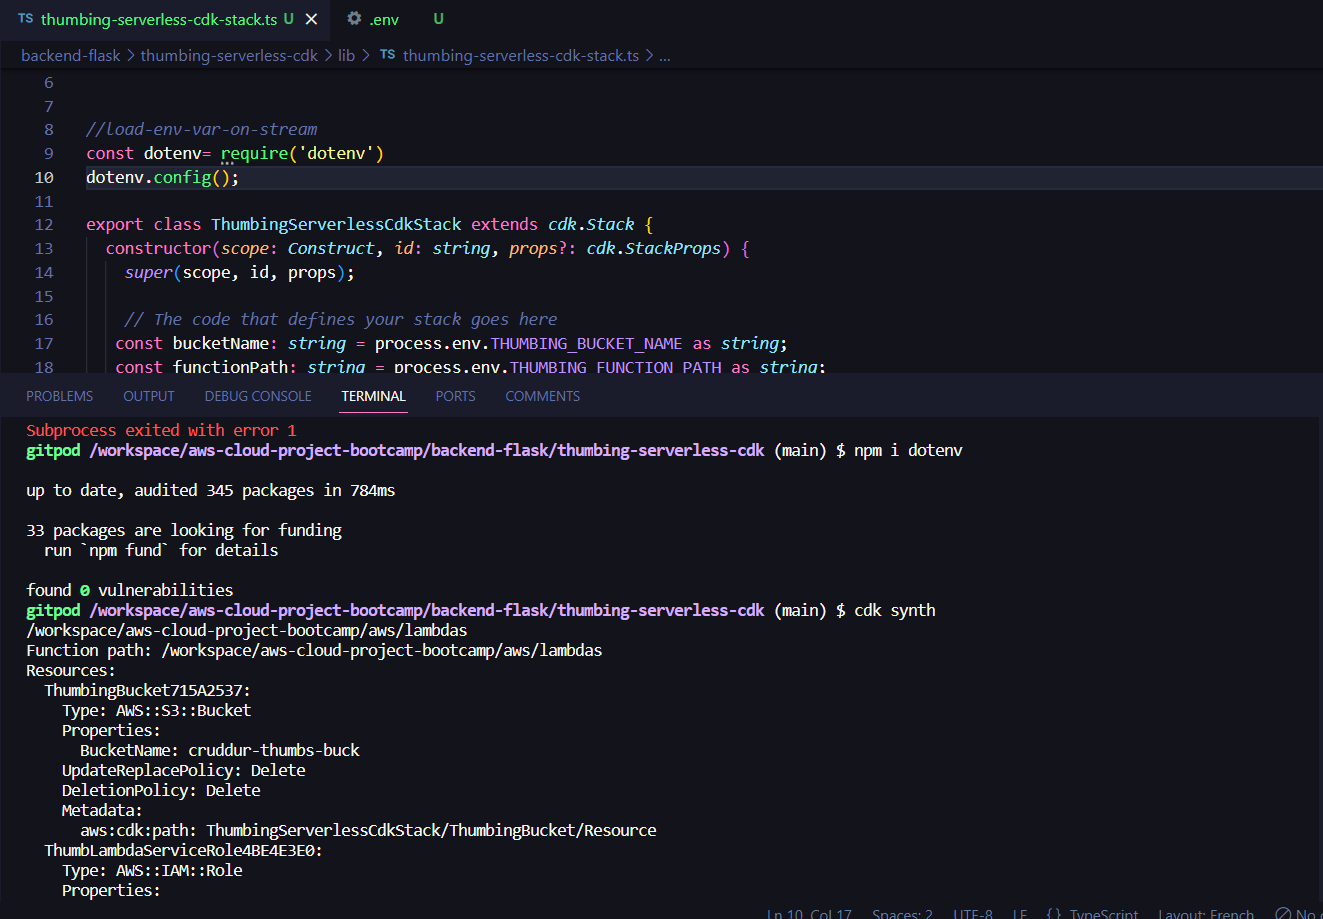1323x919 pixels.
Task: Close the thumbing-serverless-cdk-stack.ts editor tab
Action: (313, 19)
